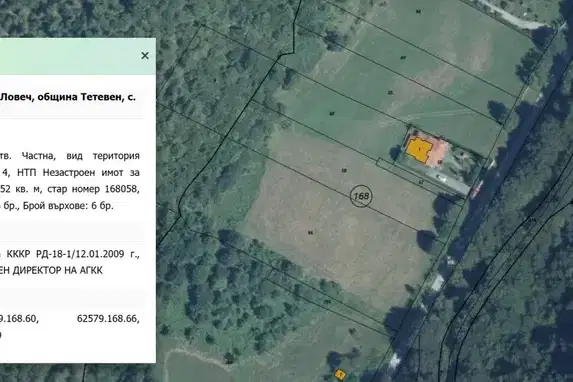Screen dimensions: 573x382
Task: Click the text 'Брой върхове: 6 бр.'
Action: click(68, 206)
